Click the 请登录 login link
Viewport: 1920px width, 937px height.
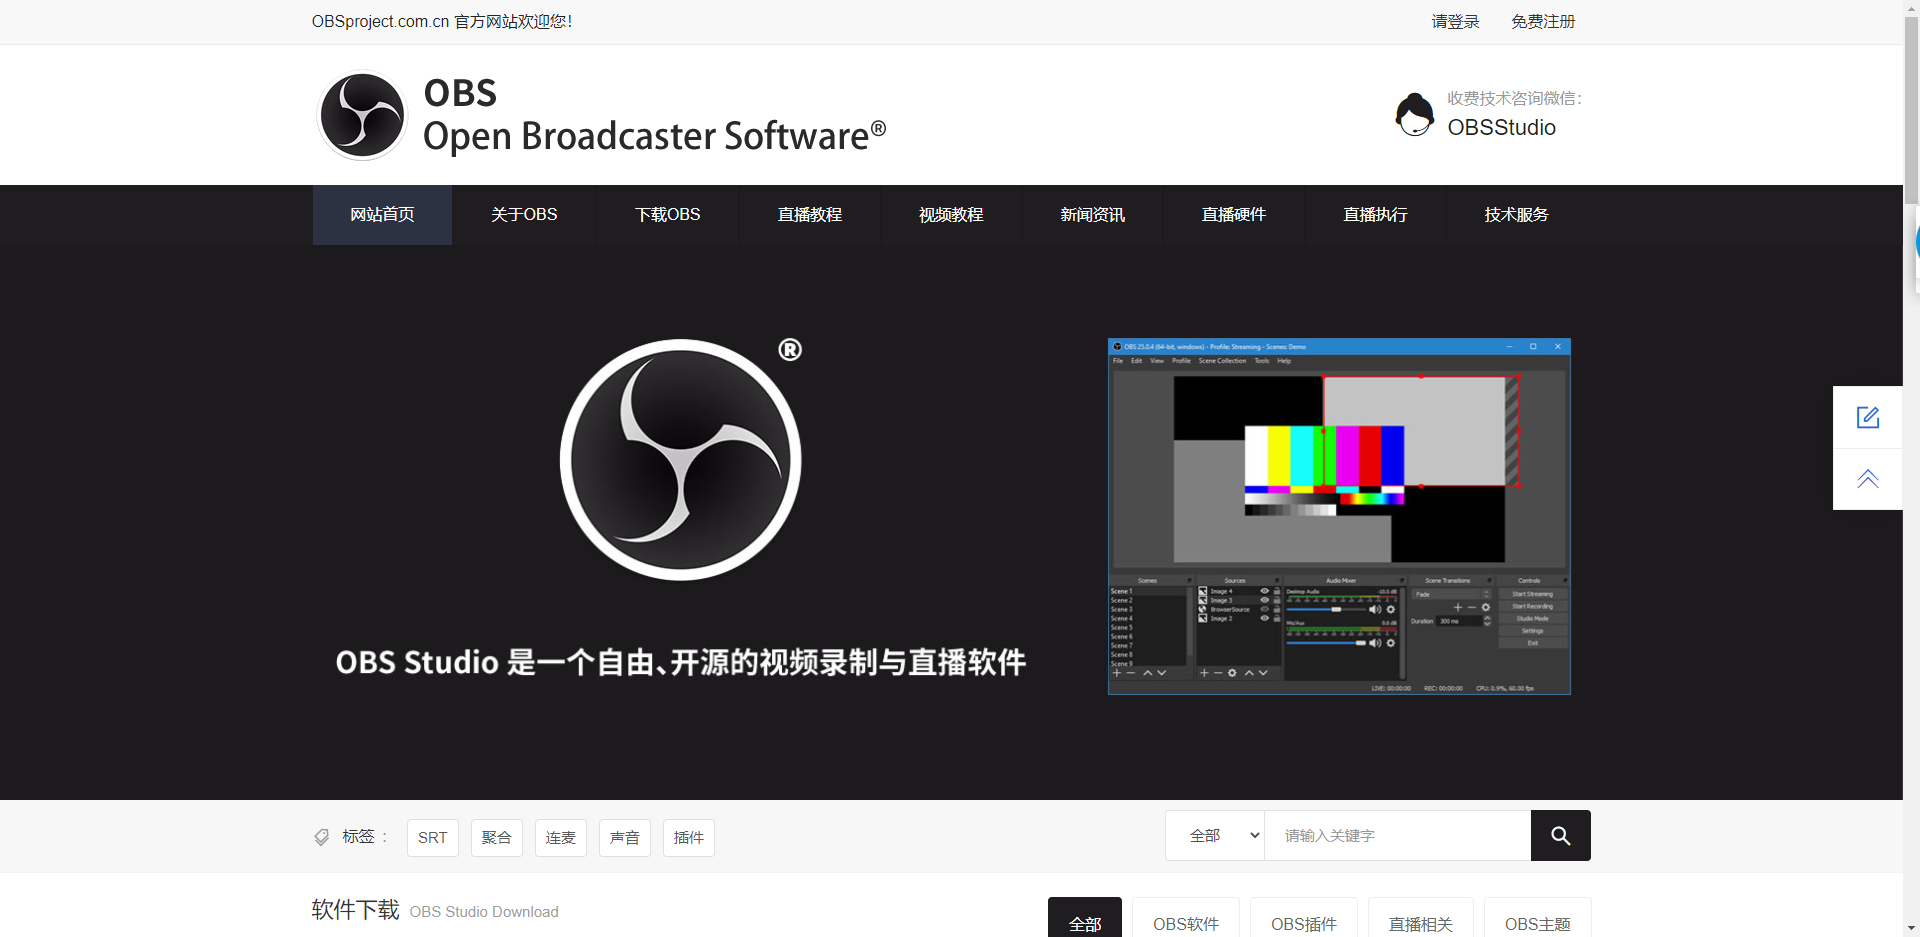(x=1455, y=22)
